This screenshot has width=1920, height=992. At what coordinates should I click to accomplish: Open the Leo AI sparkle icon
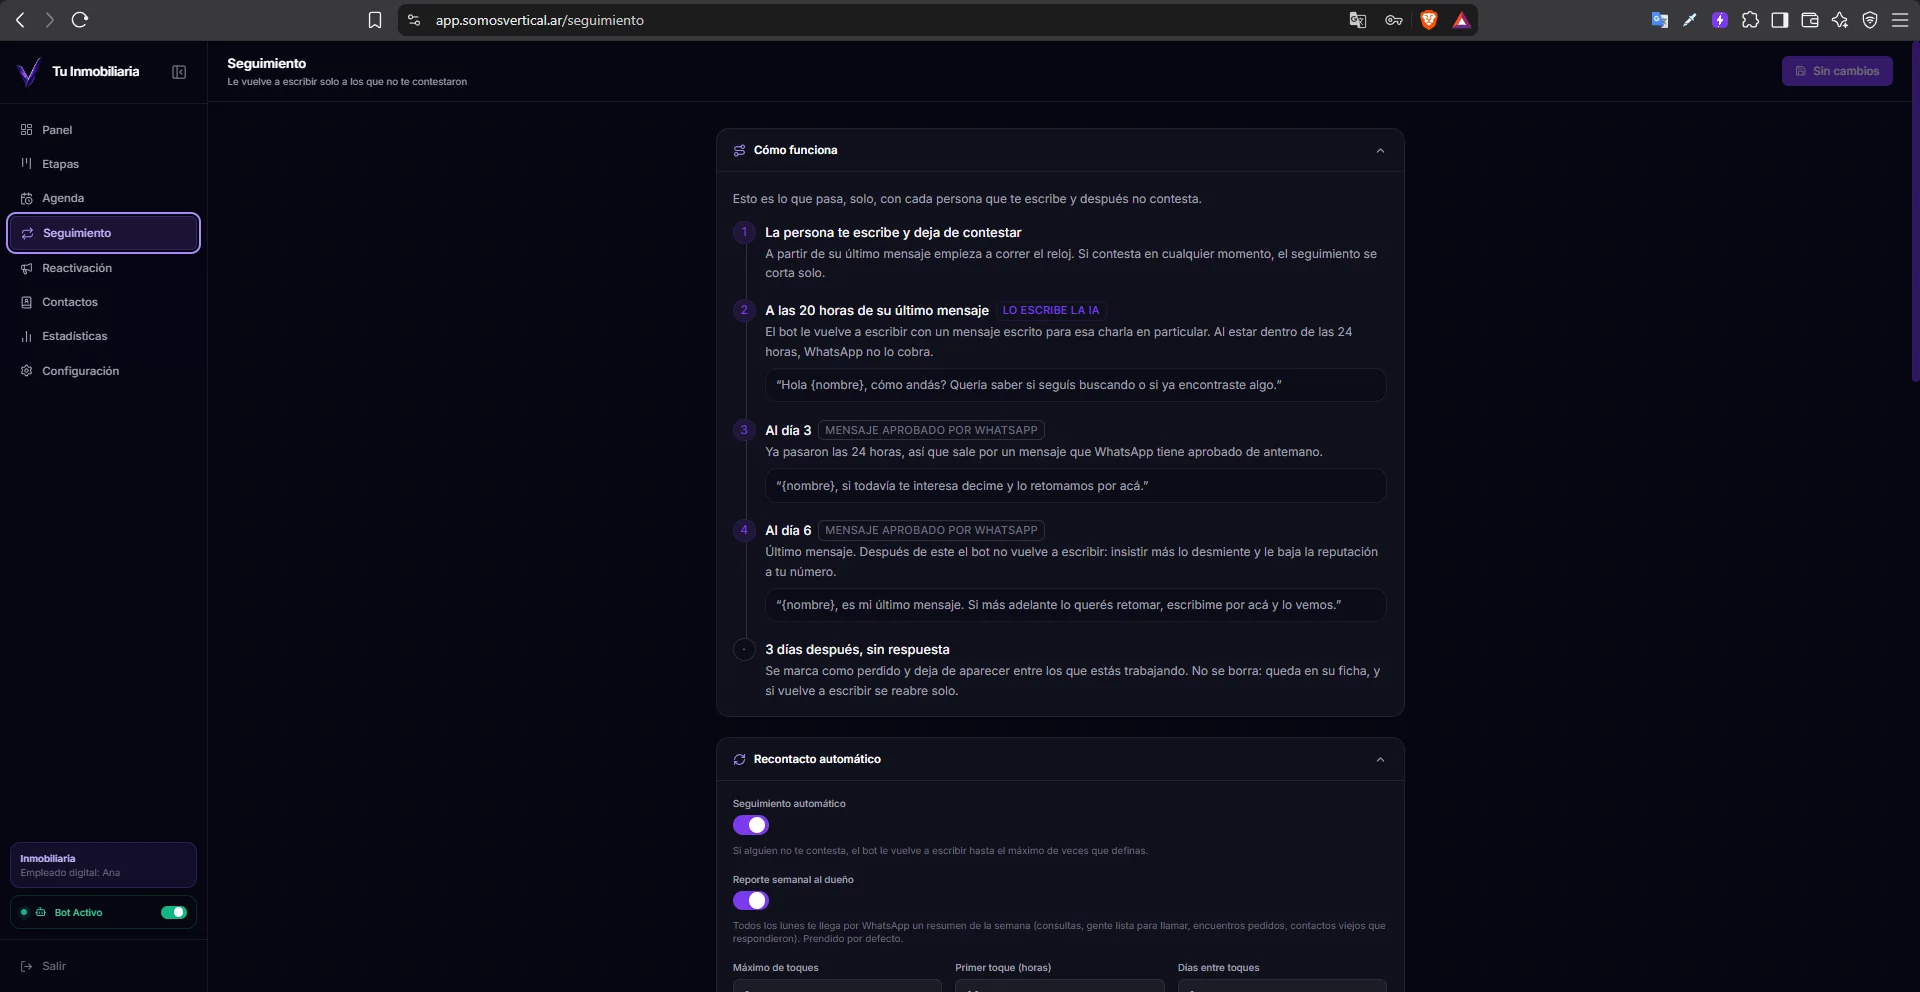pyautogui.click(x=1840, y=20)
